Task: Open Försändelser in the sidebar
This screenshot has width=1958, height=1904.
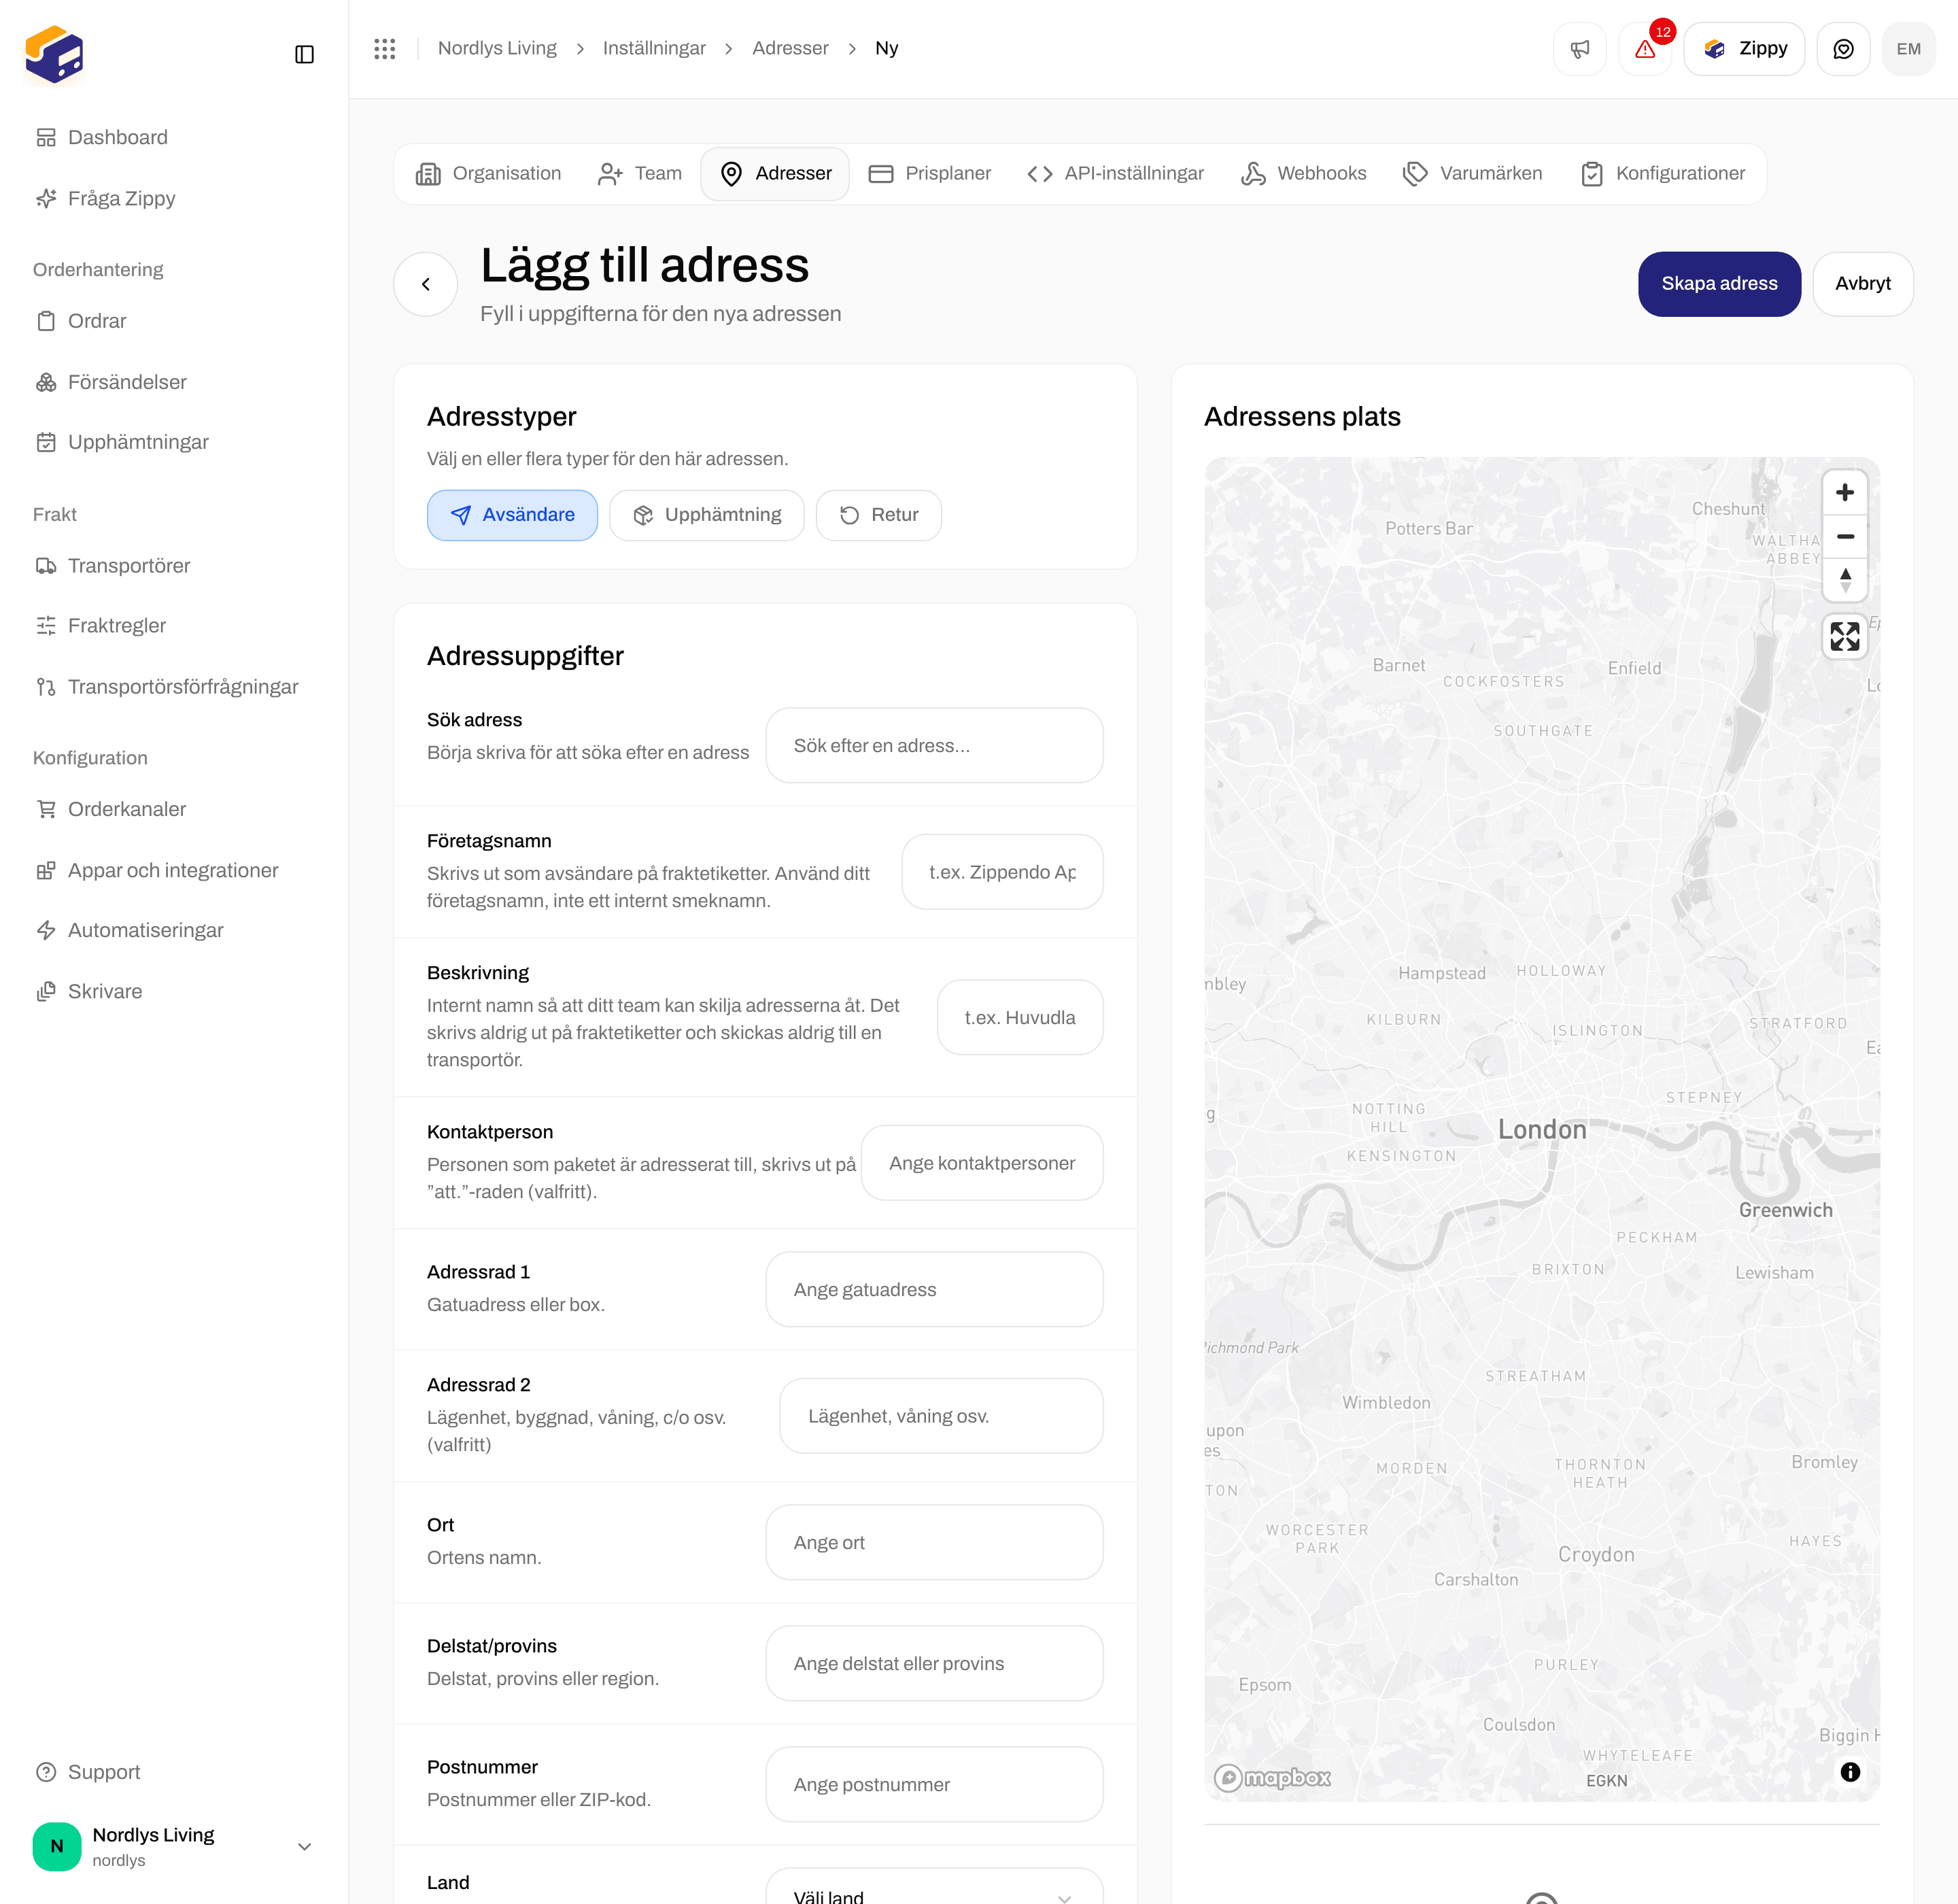Action: (174, 382)
